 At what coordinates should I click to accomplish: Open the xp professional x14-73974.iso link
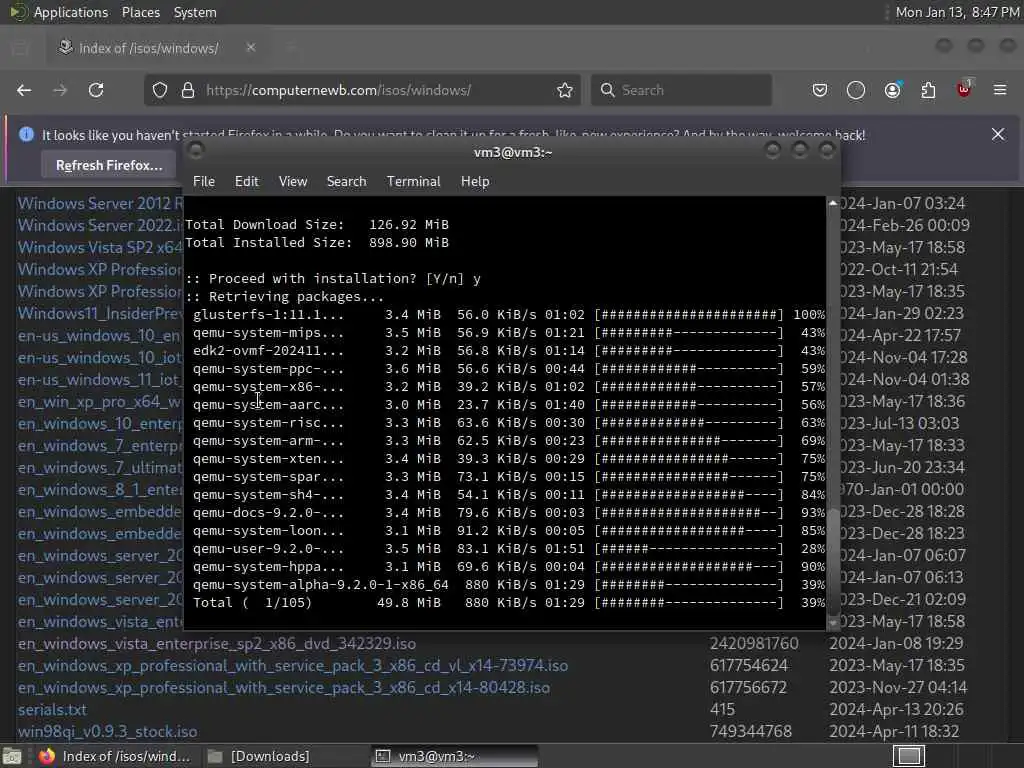pos(293,665)
